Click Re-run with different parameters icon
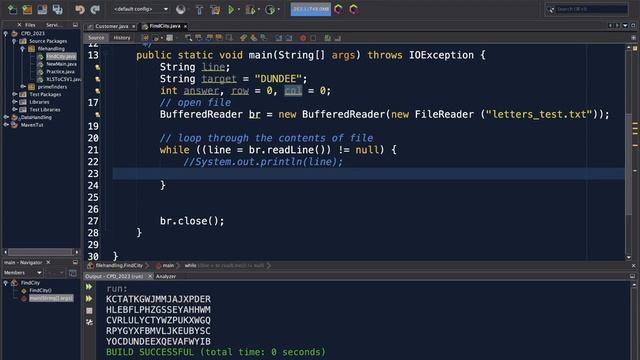The image size is (640, 360). coord(89,299)
